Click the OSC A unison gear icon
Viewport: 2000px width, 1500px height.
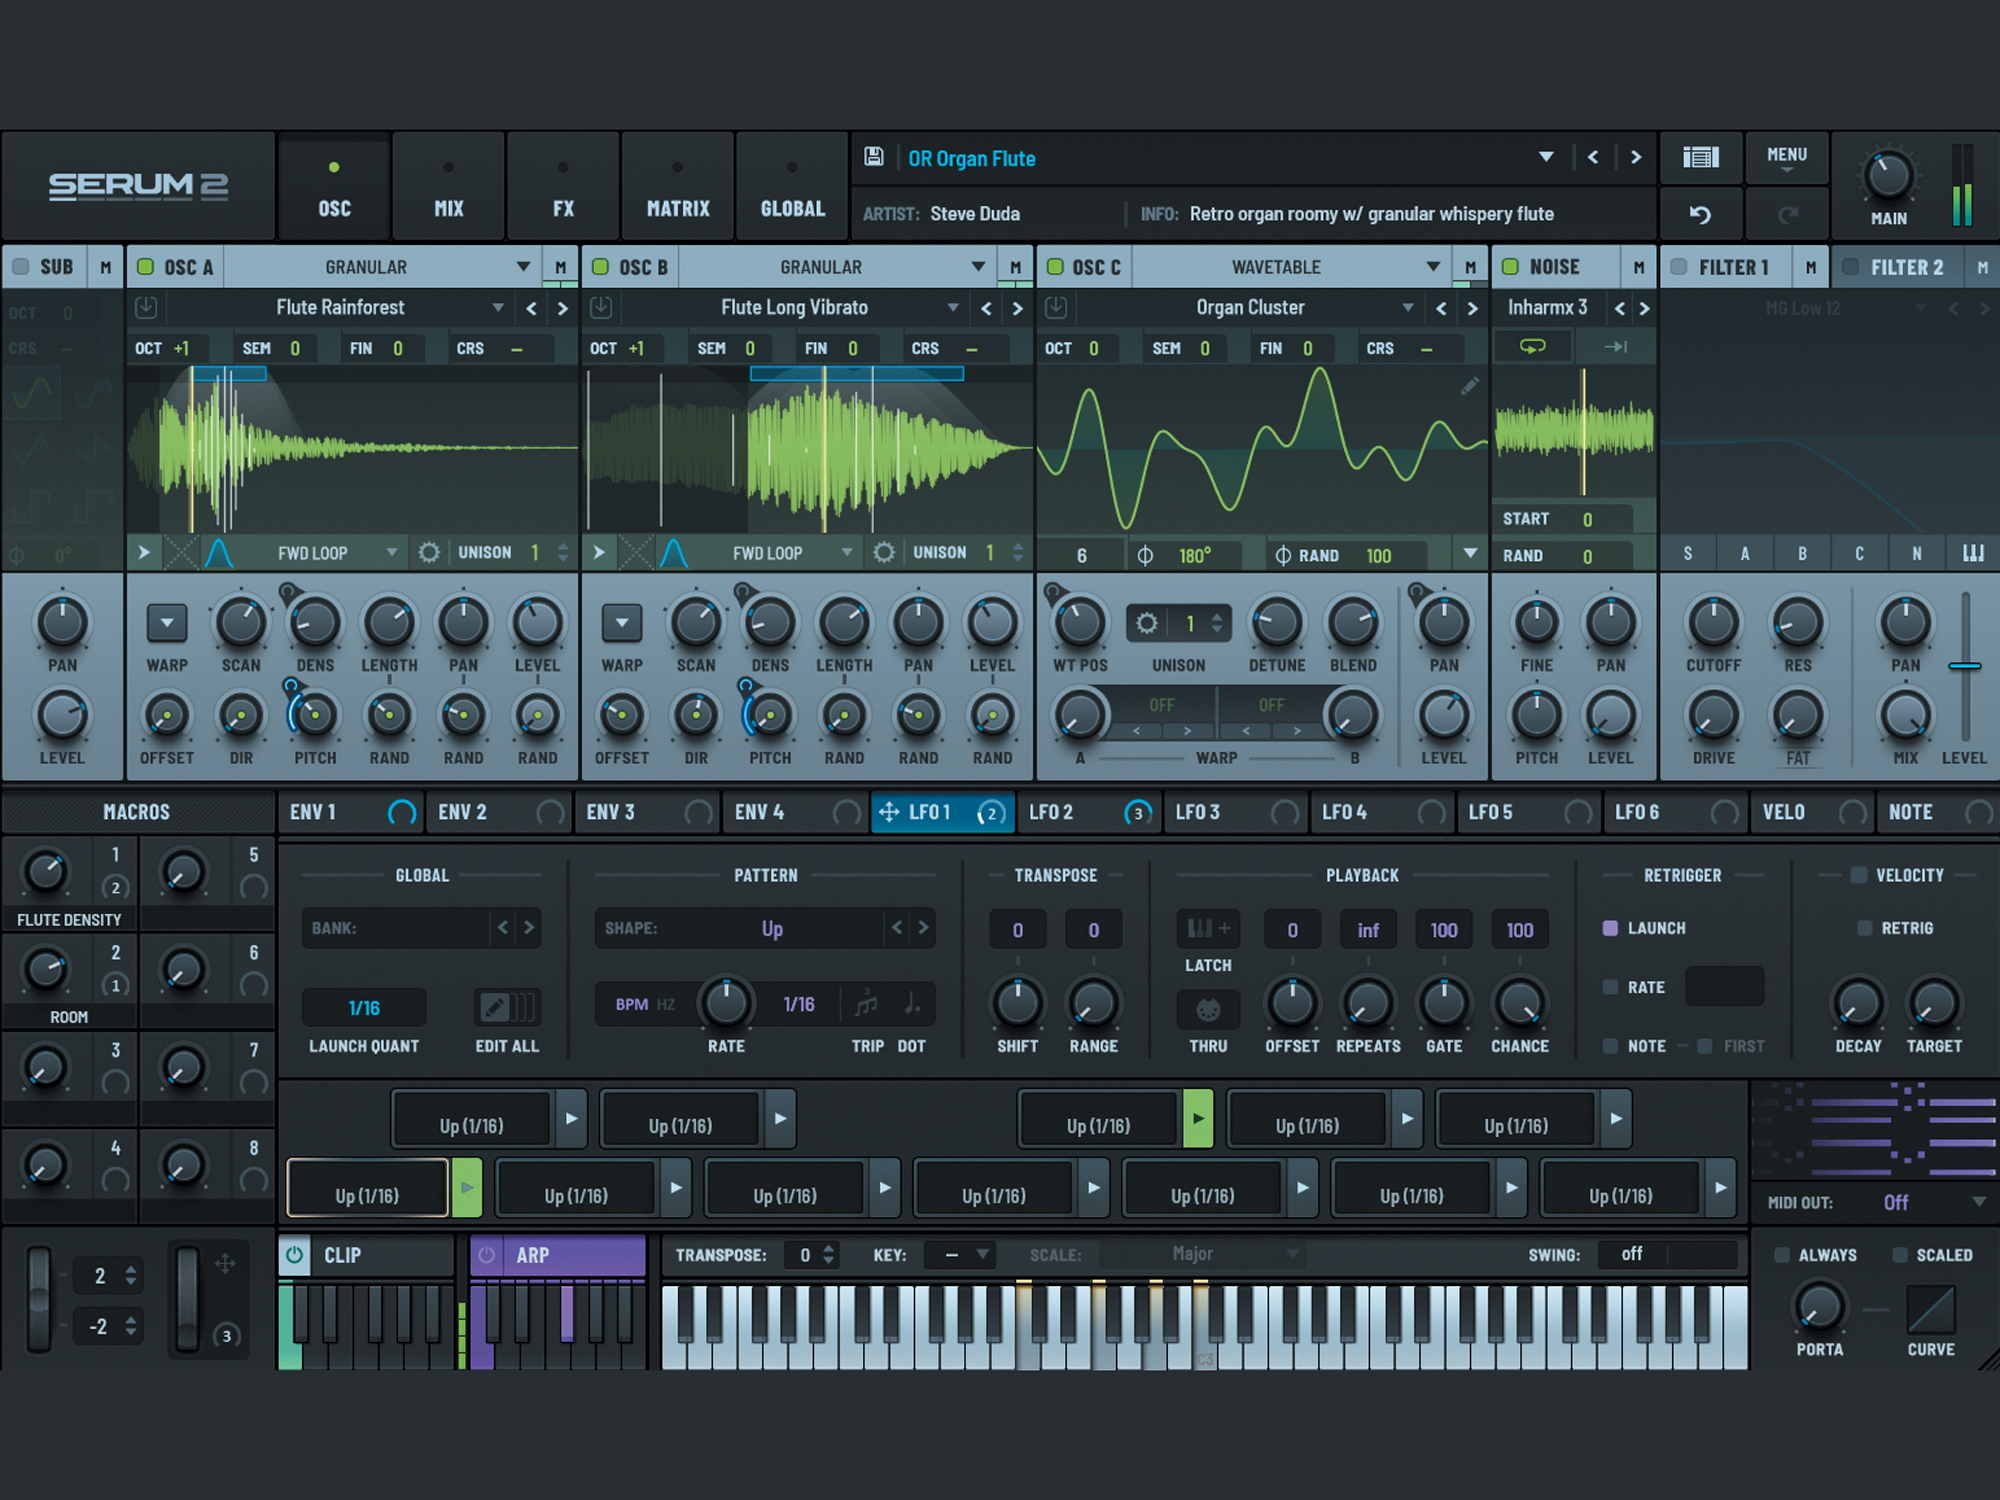point(429,553)
